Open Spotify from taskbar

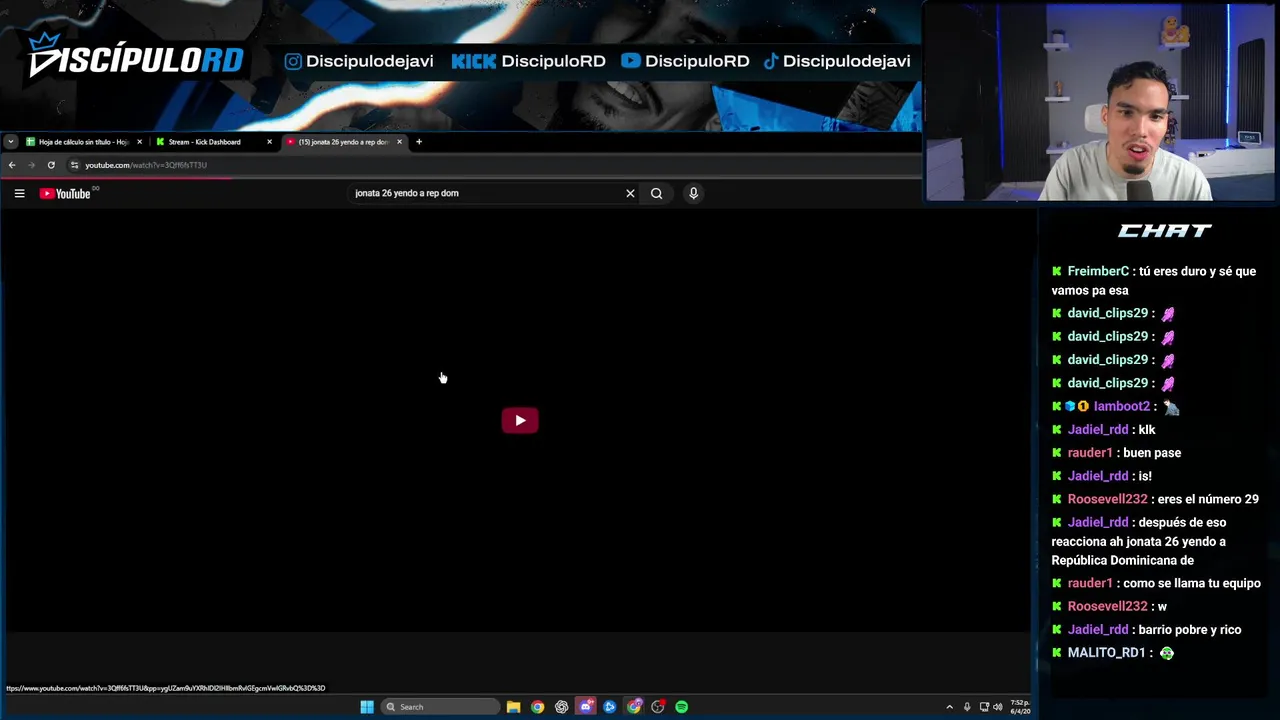coord(682,707)
